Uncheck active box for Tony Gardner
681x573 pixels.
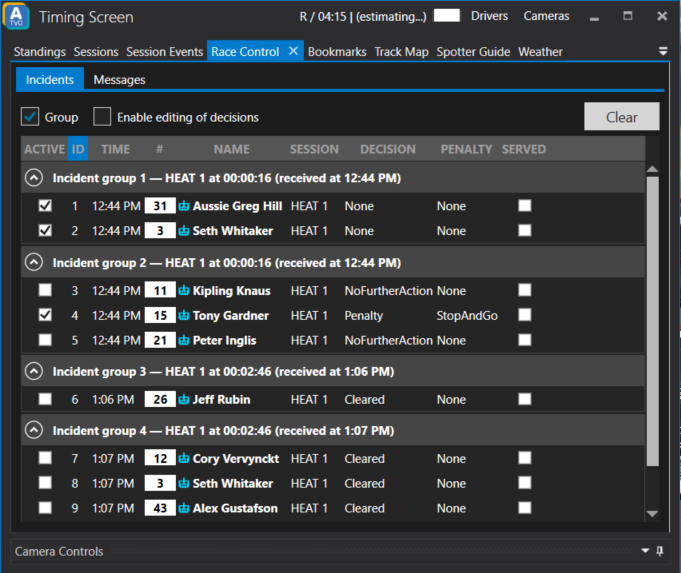pyautogui.click(x=45, y=315)
